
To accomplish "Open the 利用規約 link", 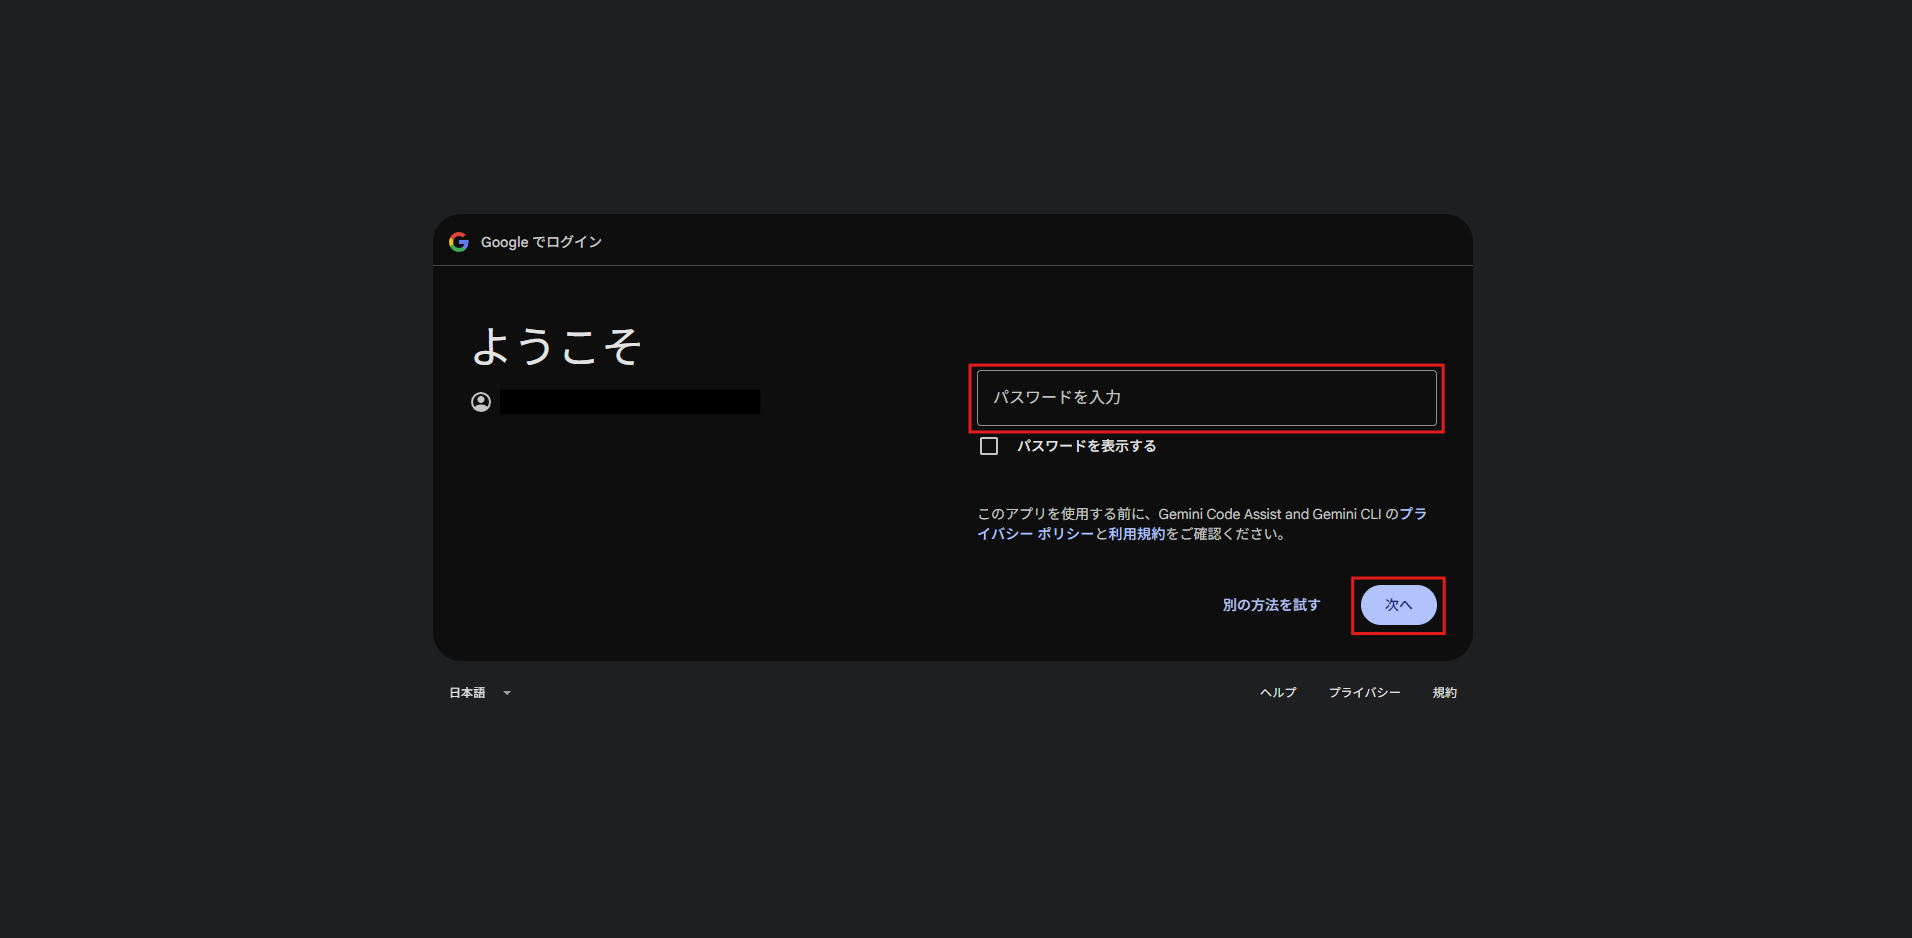I will click(x=1136, y=534).
